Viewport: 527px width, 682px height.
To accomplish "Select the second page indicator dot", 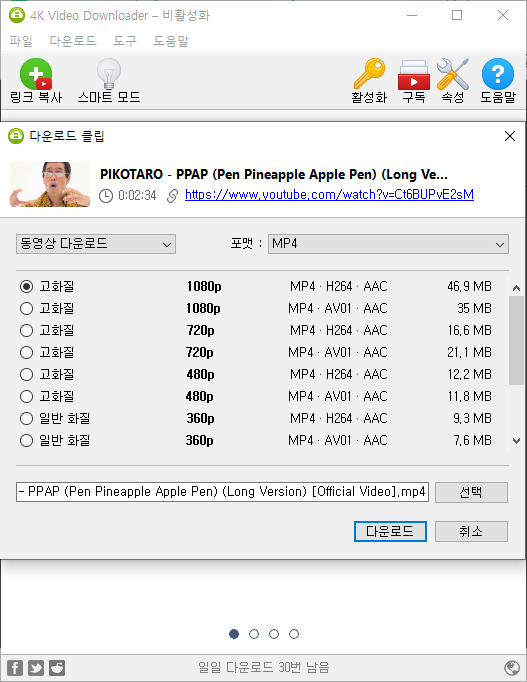I will (x=254, y=634).
